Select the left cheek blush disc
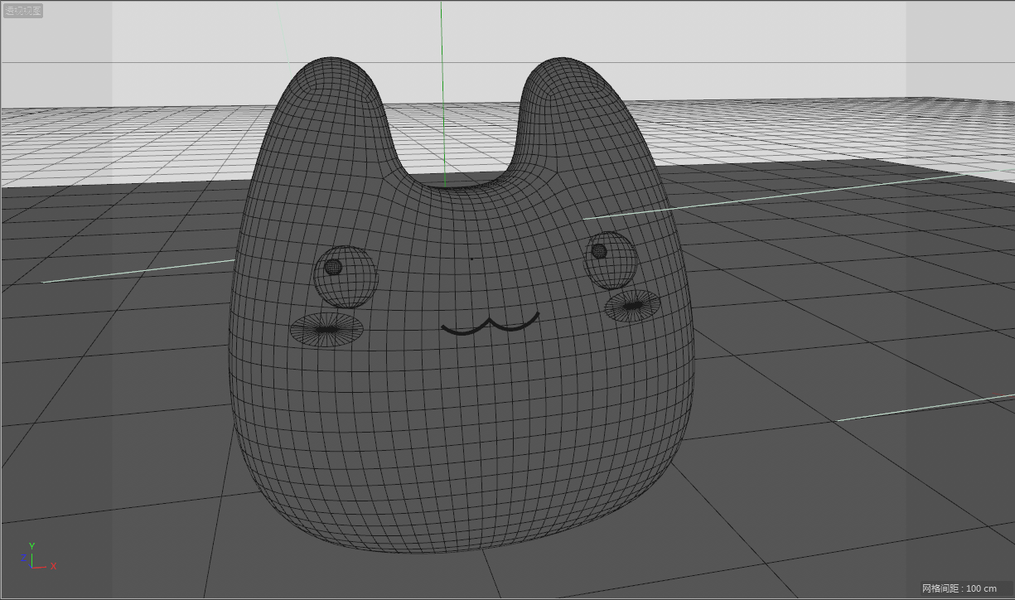This screenshot has height=600, width=1015. coord(327,329)
